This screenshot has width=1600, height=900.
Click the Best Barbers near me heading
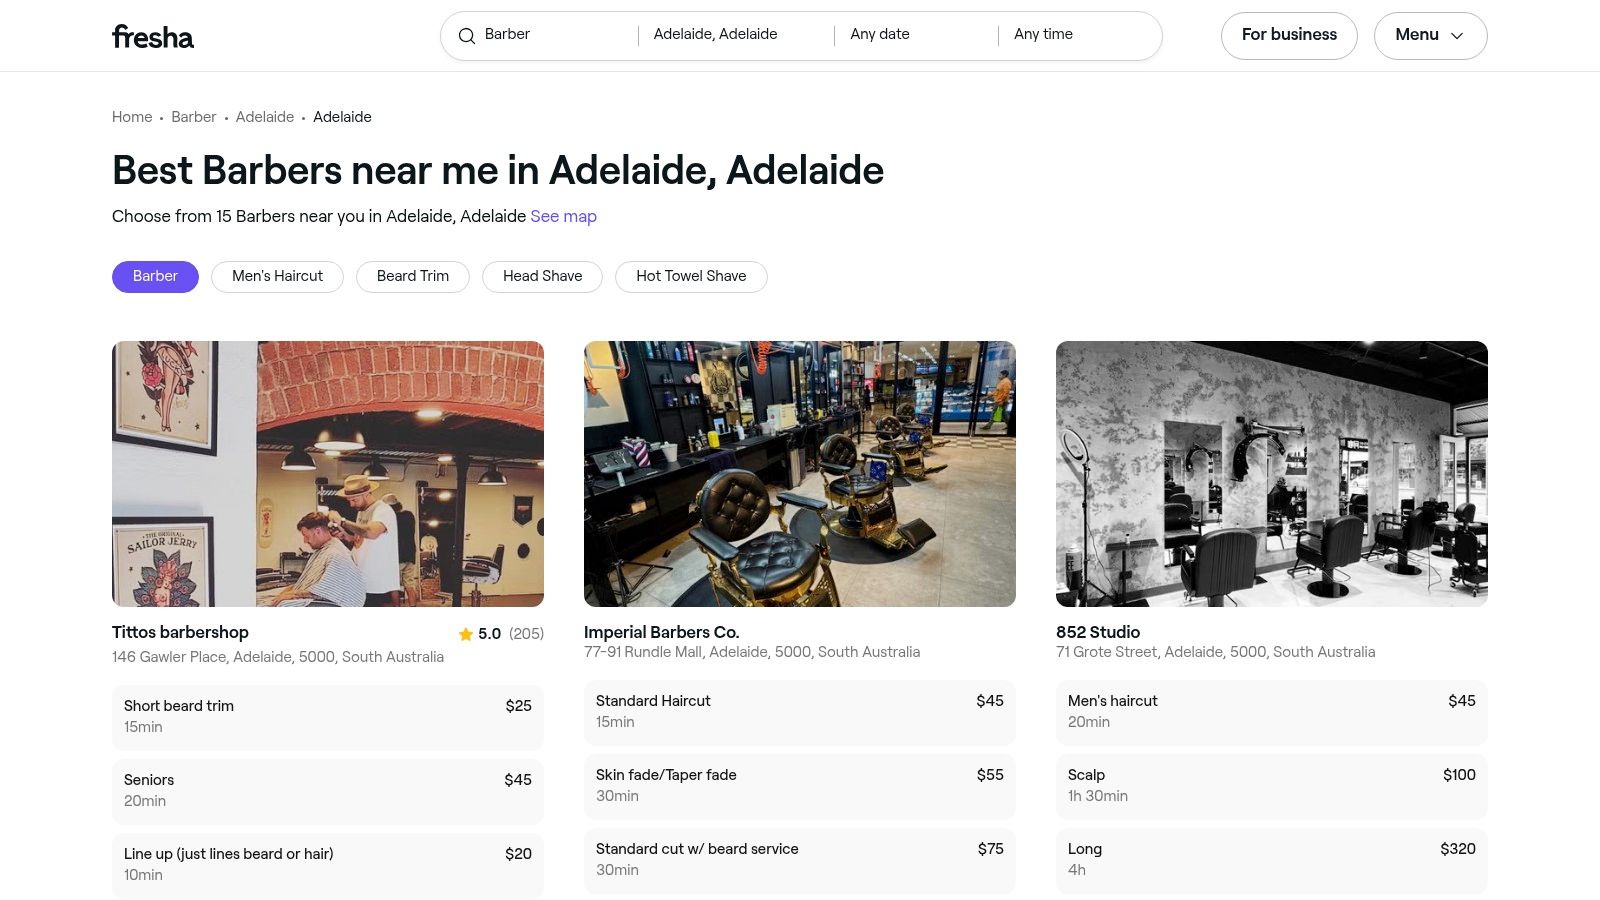point(498,171)
